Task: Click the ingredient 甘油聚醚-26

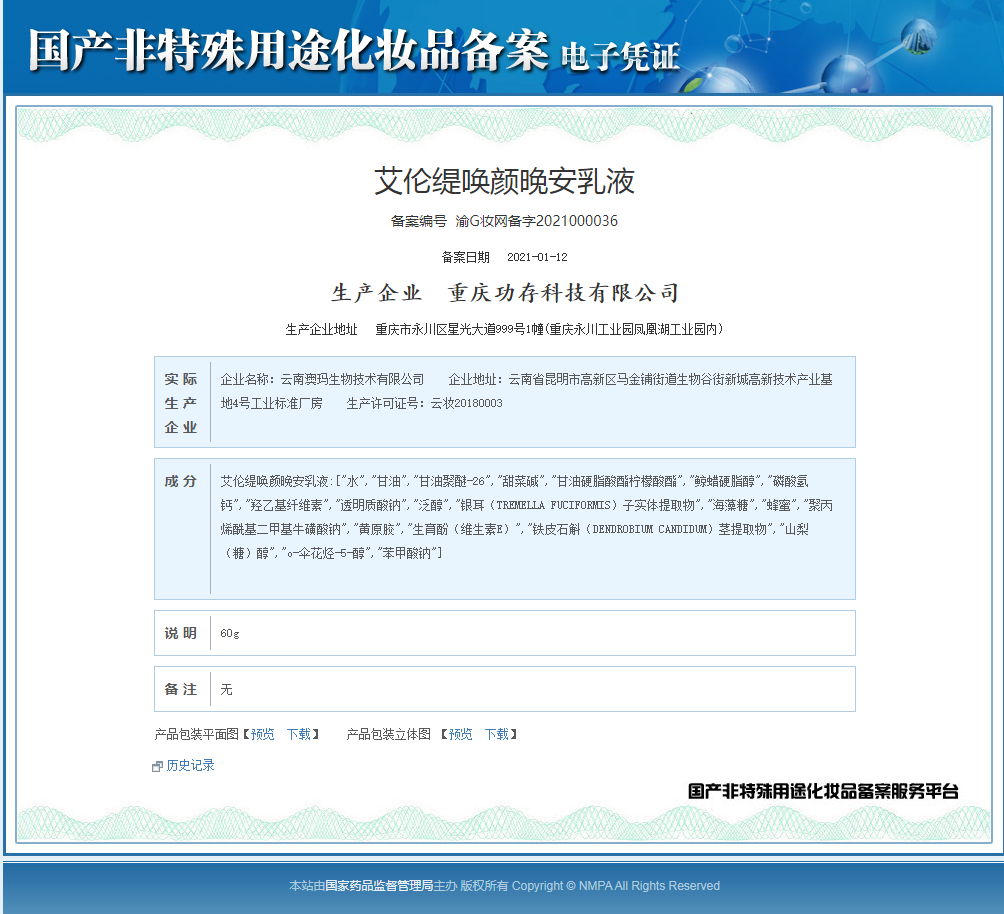Action: [452, 481]
